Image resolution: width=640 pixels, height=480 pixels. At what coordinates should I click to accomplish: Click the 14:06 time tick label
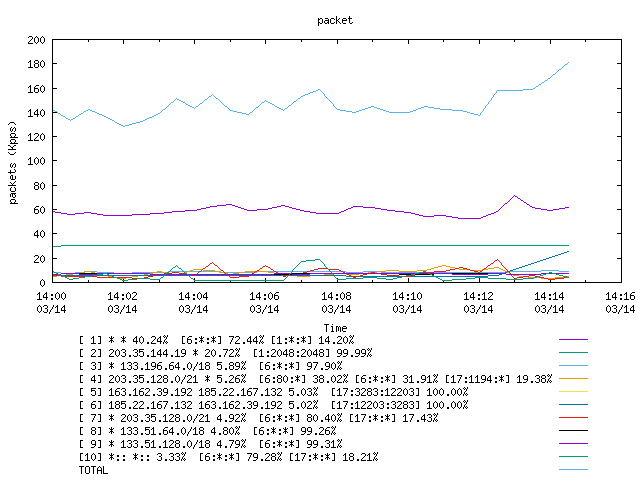point(264,302)
